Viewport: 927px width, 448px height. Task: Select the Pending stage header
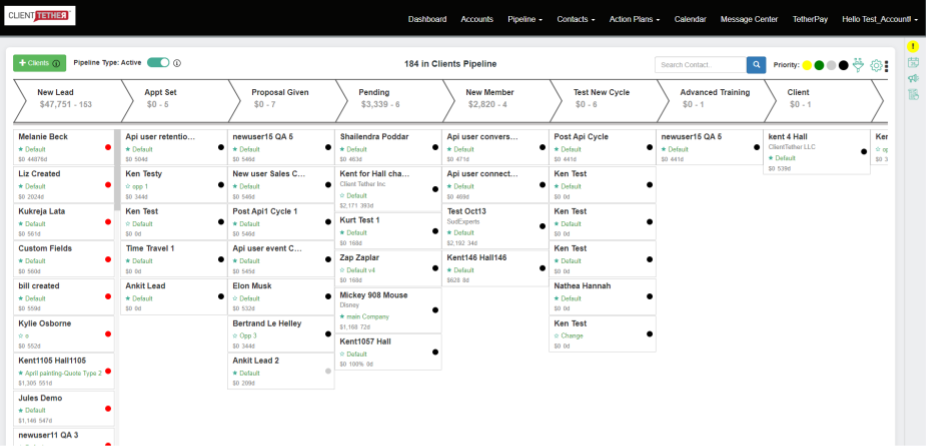[388, 101]
